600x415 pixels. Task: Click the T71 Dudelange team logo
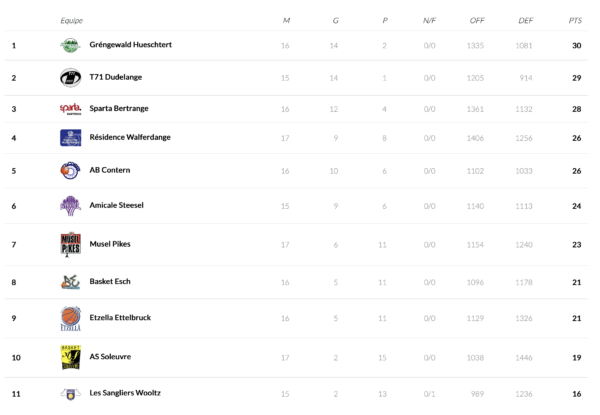pyautogui.click(x=70, y=77)
